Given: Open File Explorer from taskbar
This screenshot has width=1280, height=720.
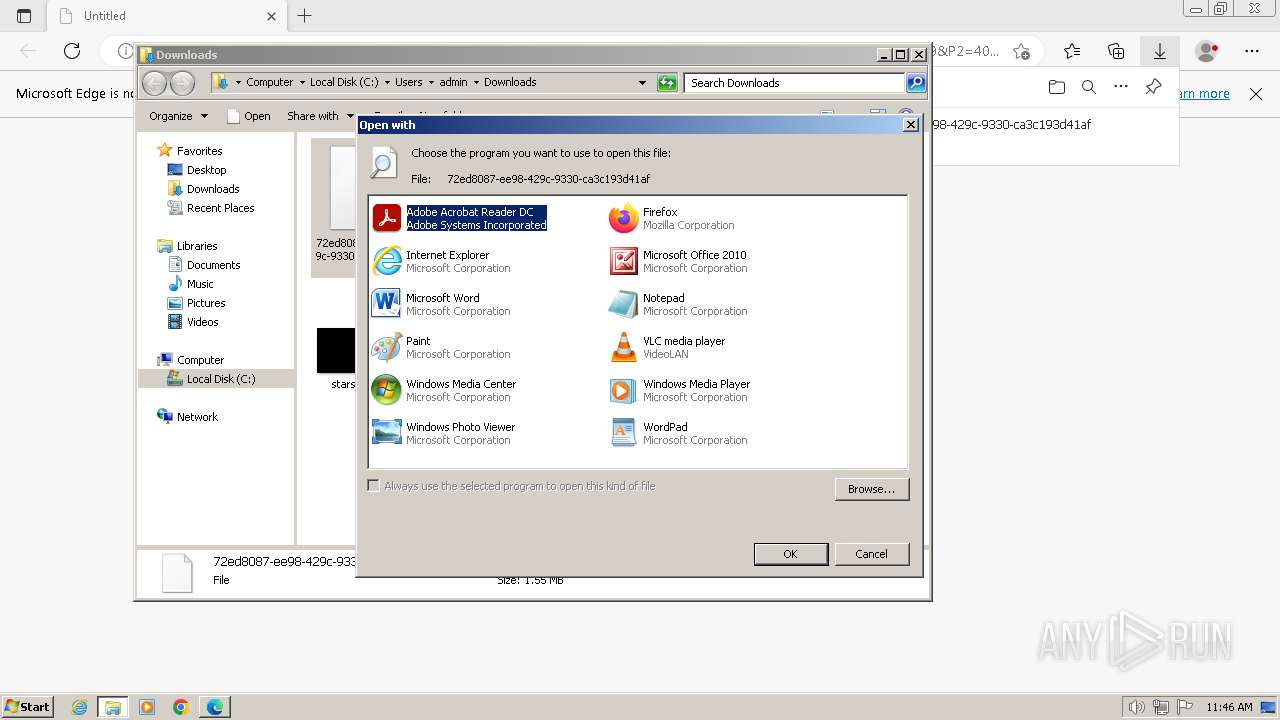Looking at the screenshot, I should click(x=113, y=707).
